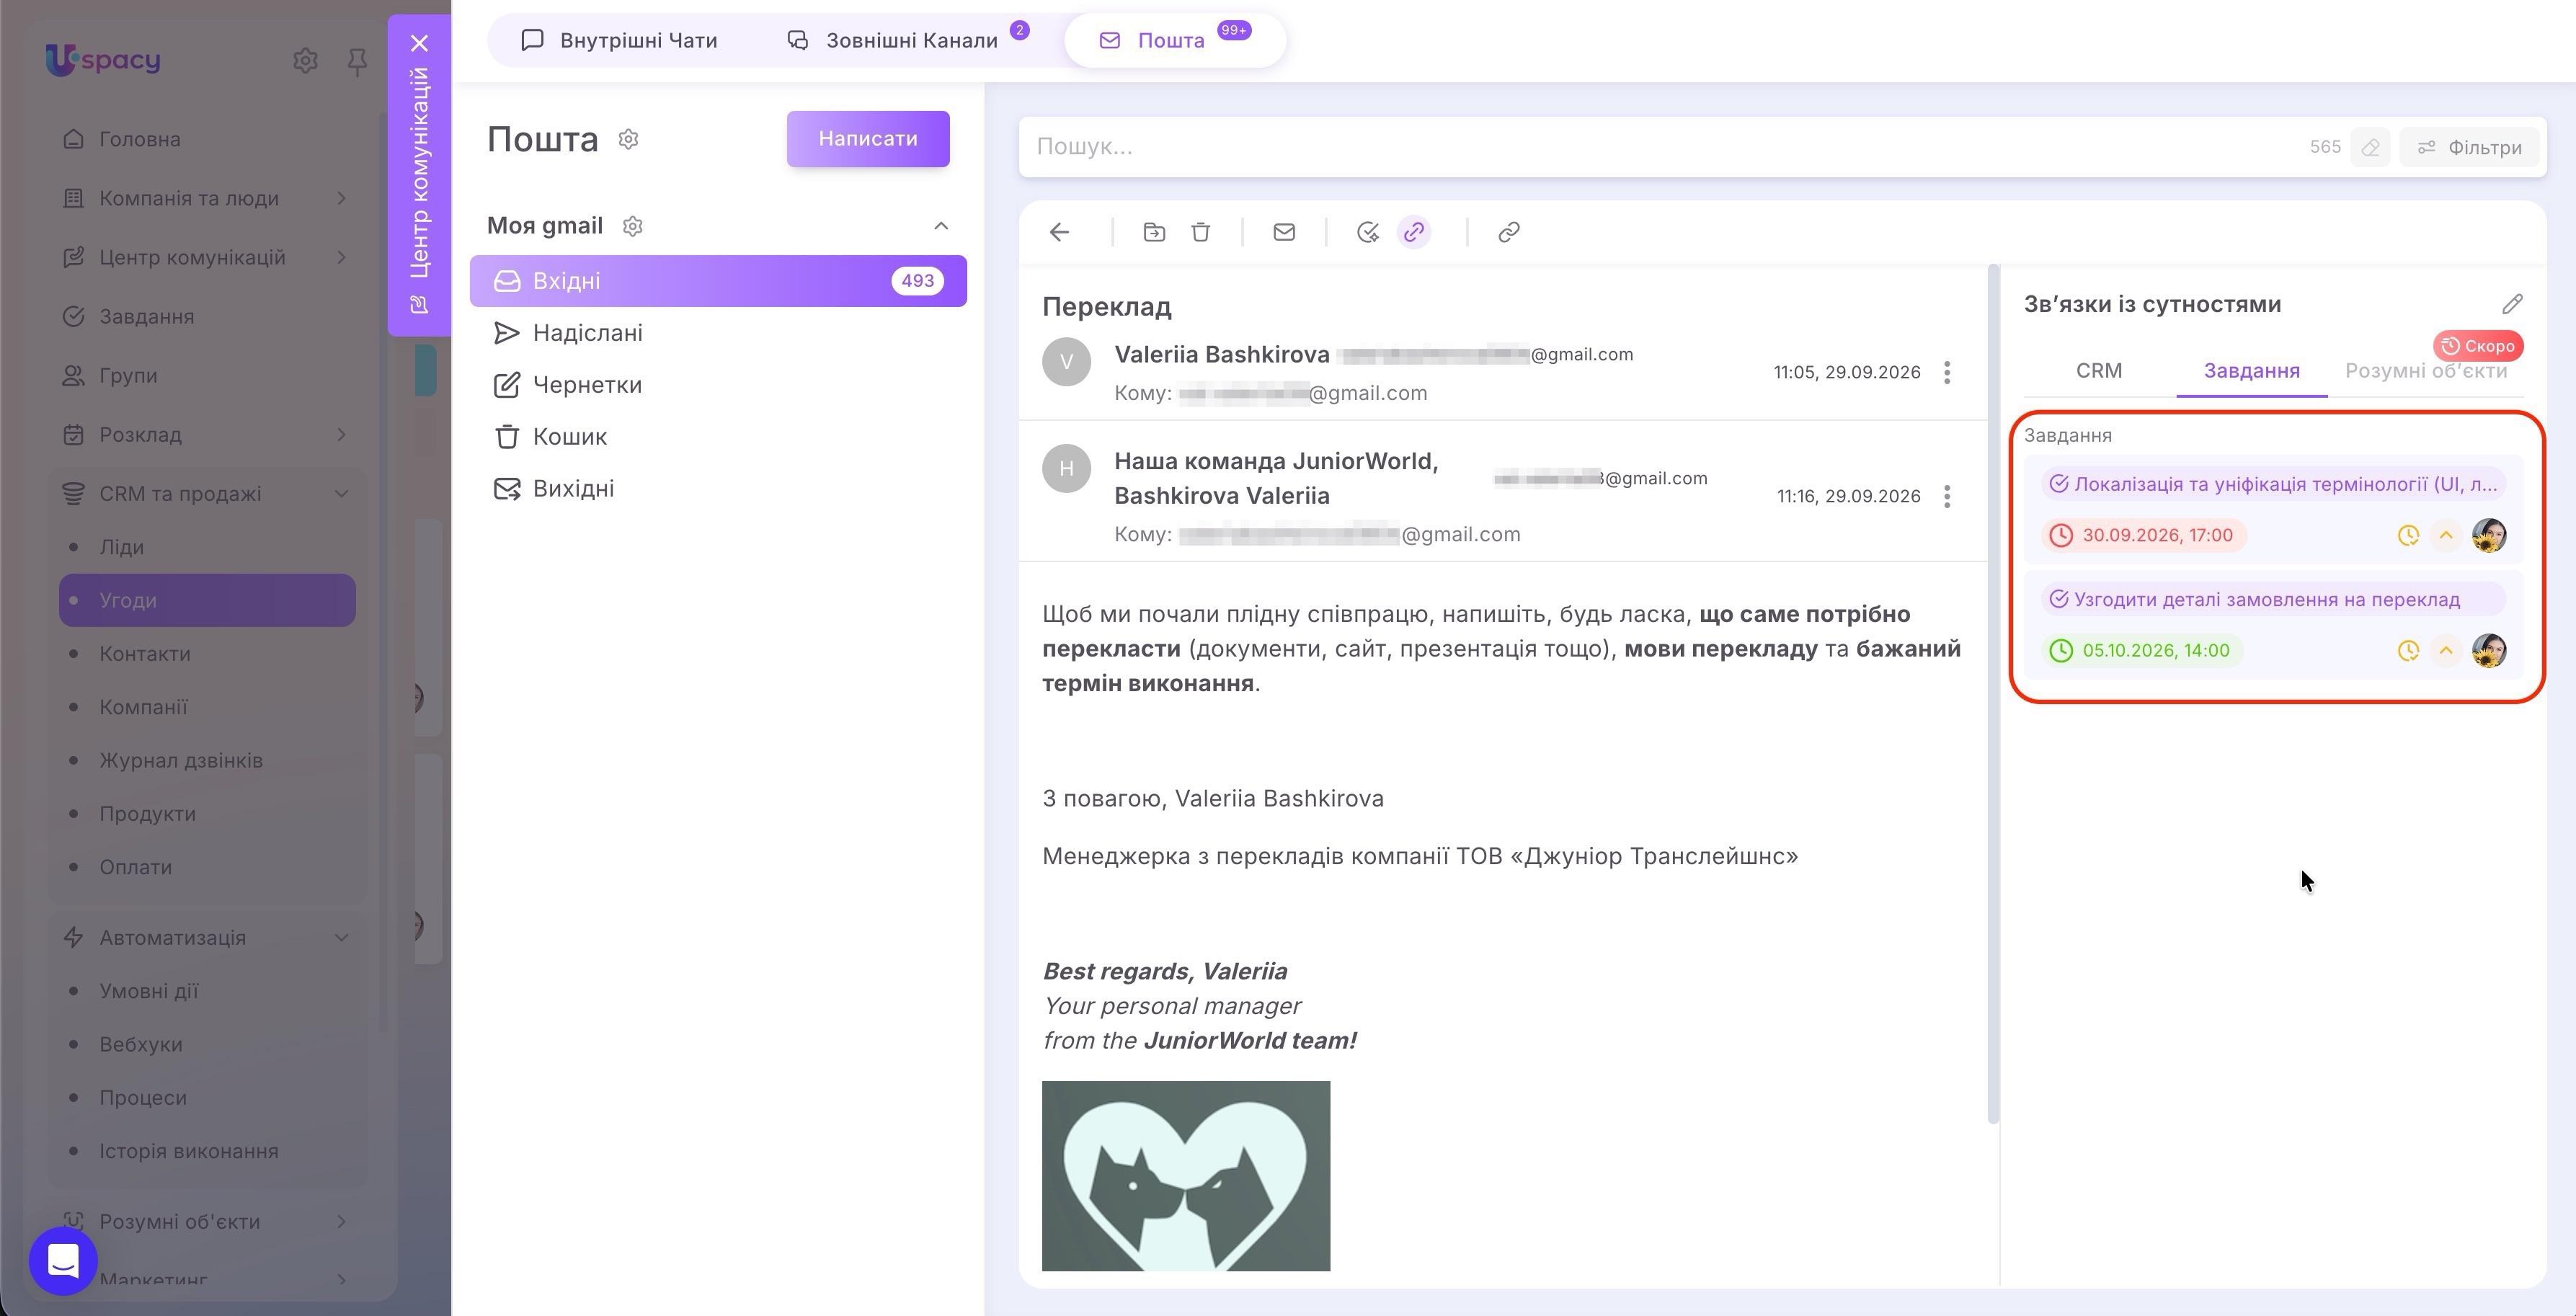Open options menu for JuniorWorld message at 11:16
Screen dimensions: 2576x1316
(x=1946, y=496)
